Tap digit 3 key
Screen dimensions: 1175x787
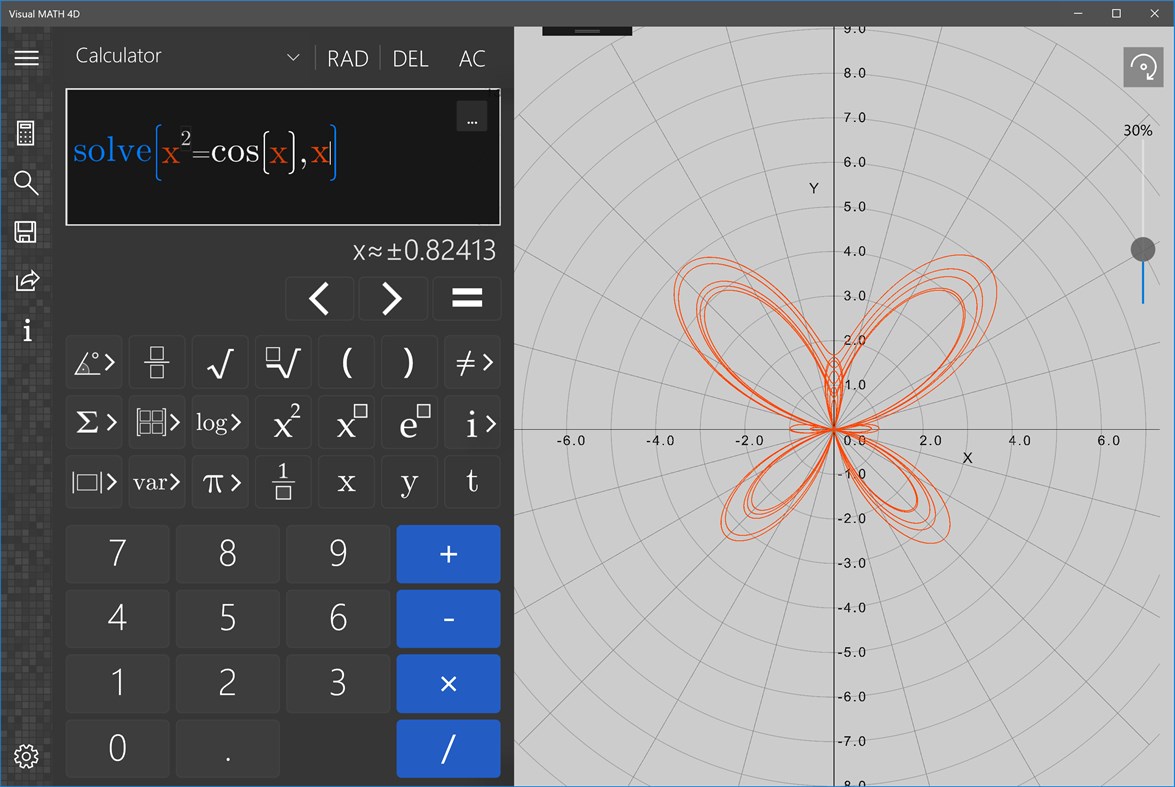(x=338, y=683)
